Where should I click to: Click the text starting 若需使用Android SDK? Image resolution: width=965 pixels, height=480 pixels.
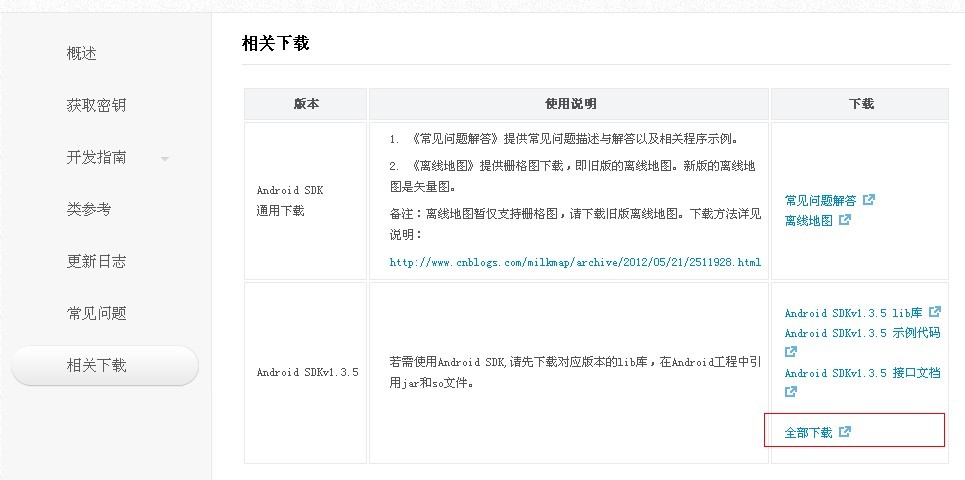tap(575, 373)
